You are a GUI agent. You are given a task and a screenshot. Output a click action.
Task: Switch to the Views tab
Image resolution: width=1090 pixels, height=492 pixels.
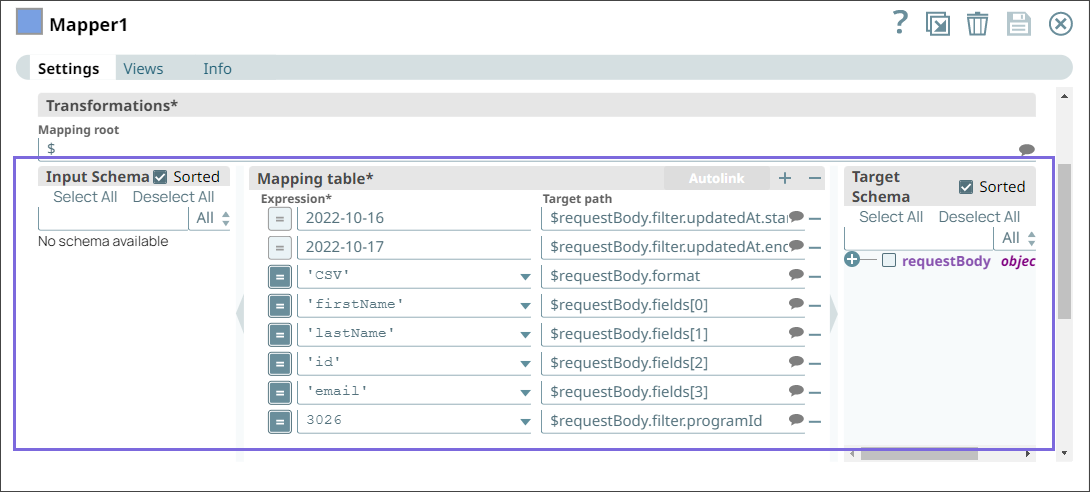click(143, 69)
